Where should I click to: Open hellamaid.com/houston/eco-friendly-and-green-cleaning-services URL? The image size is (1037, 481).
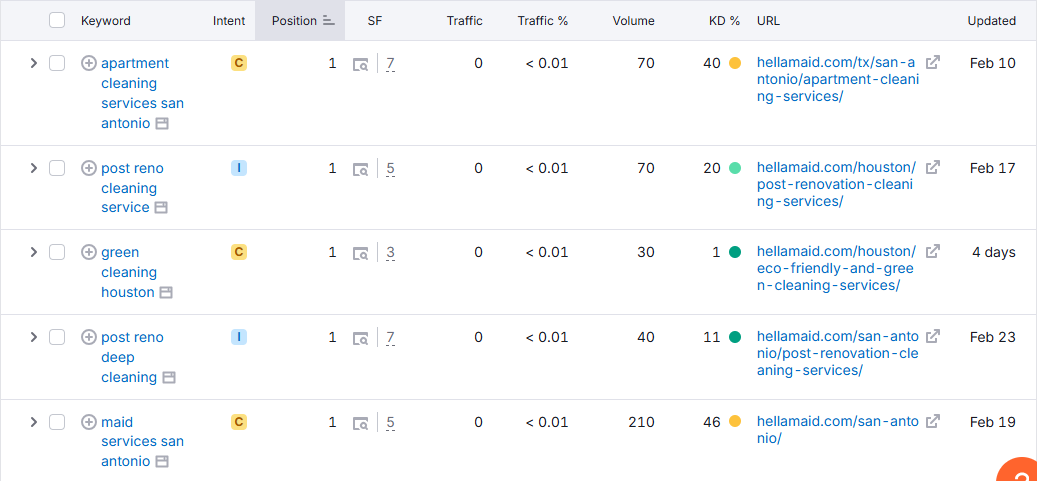tap(837, 269)
